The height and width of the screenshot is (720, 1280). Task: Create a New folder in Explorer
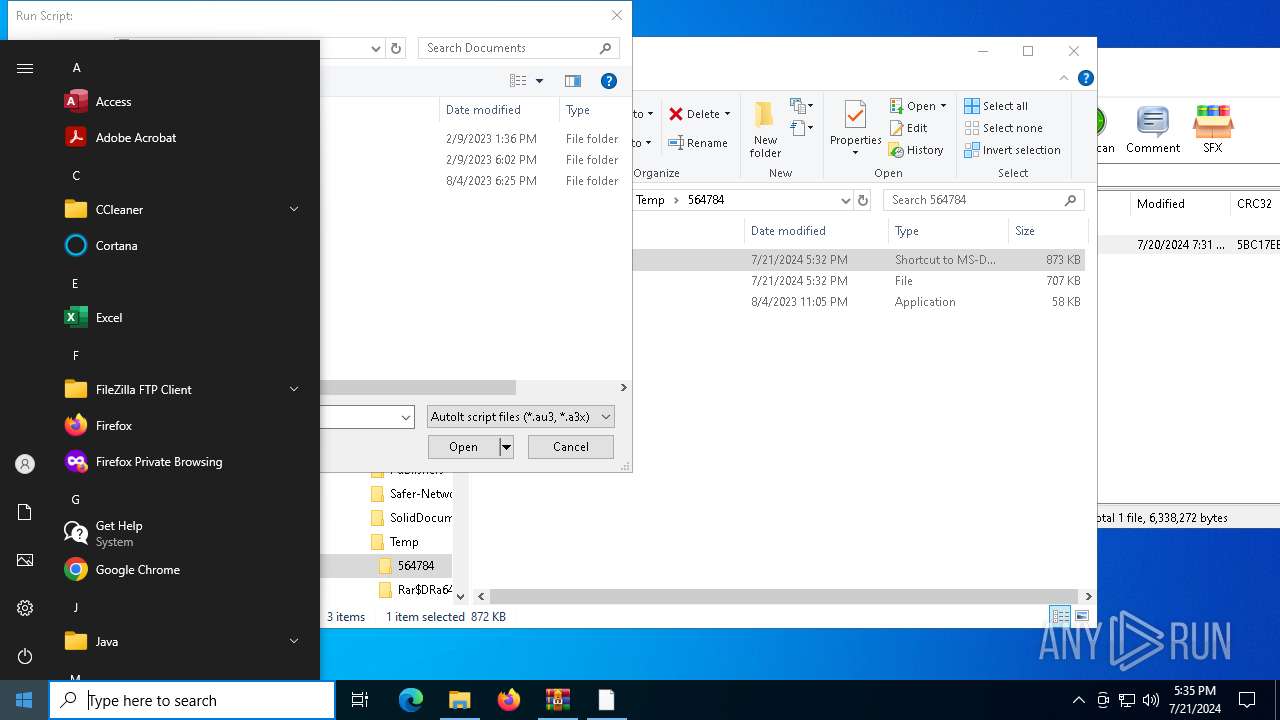pos(765,129)
